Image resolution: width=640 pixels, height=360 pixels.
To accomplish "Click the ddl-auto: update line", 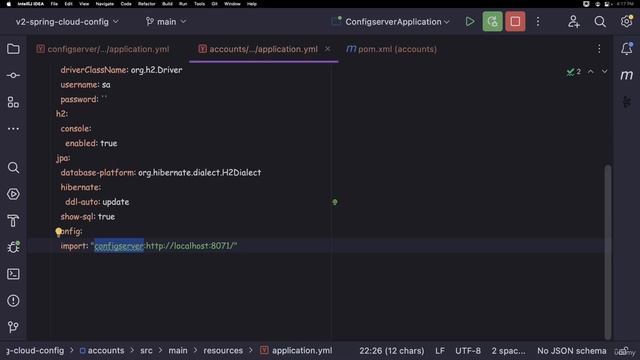I will pos(97,202).
